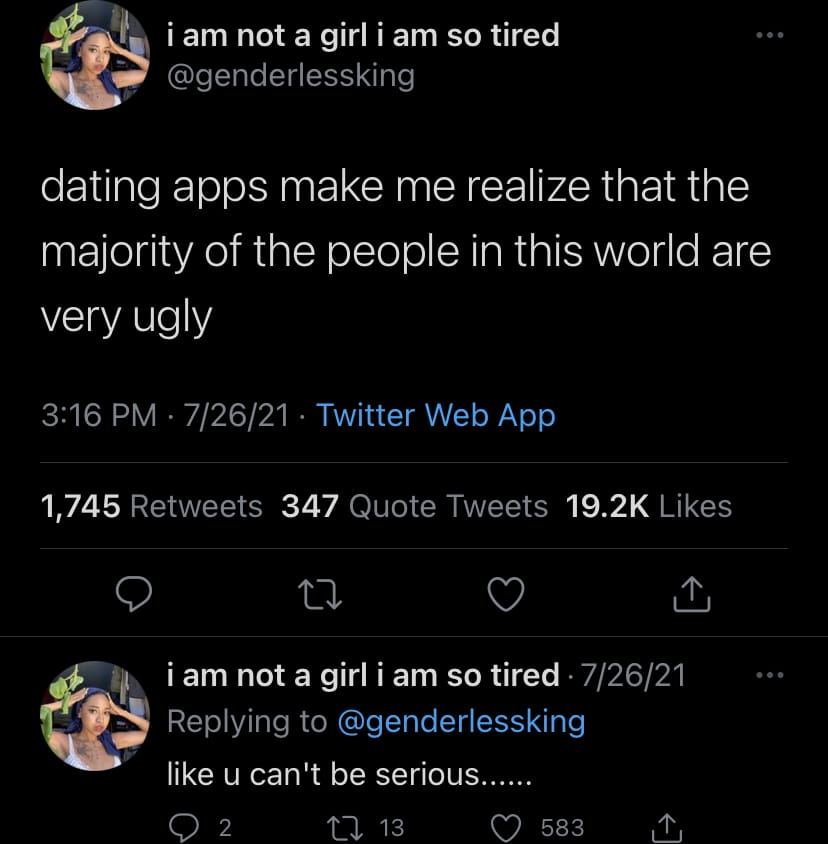828x844 pixels.
Task: Open three-dot menu on reply tweet
Action: coord(769,675)
